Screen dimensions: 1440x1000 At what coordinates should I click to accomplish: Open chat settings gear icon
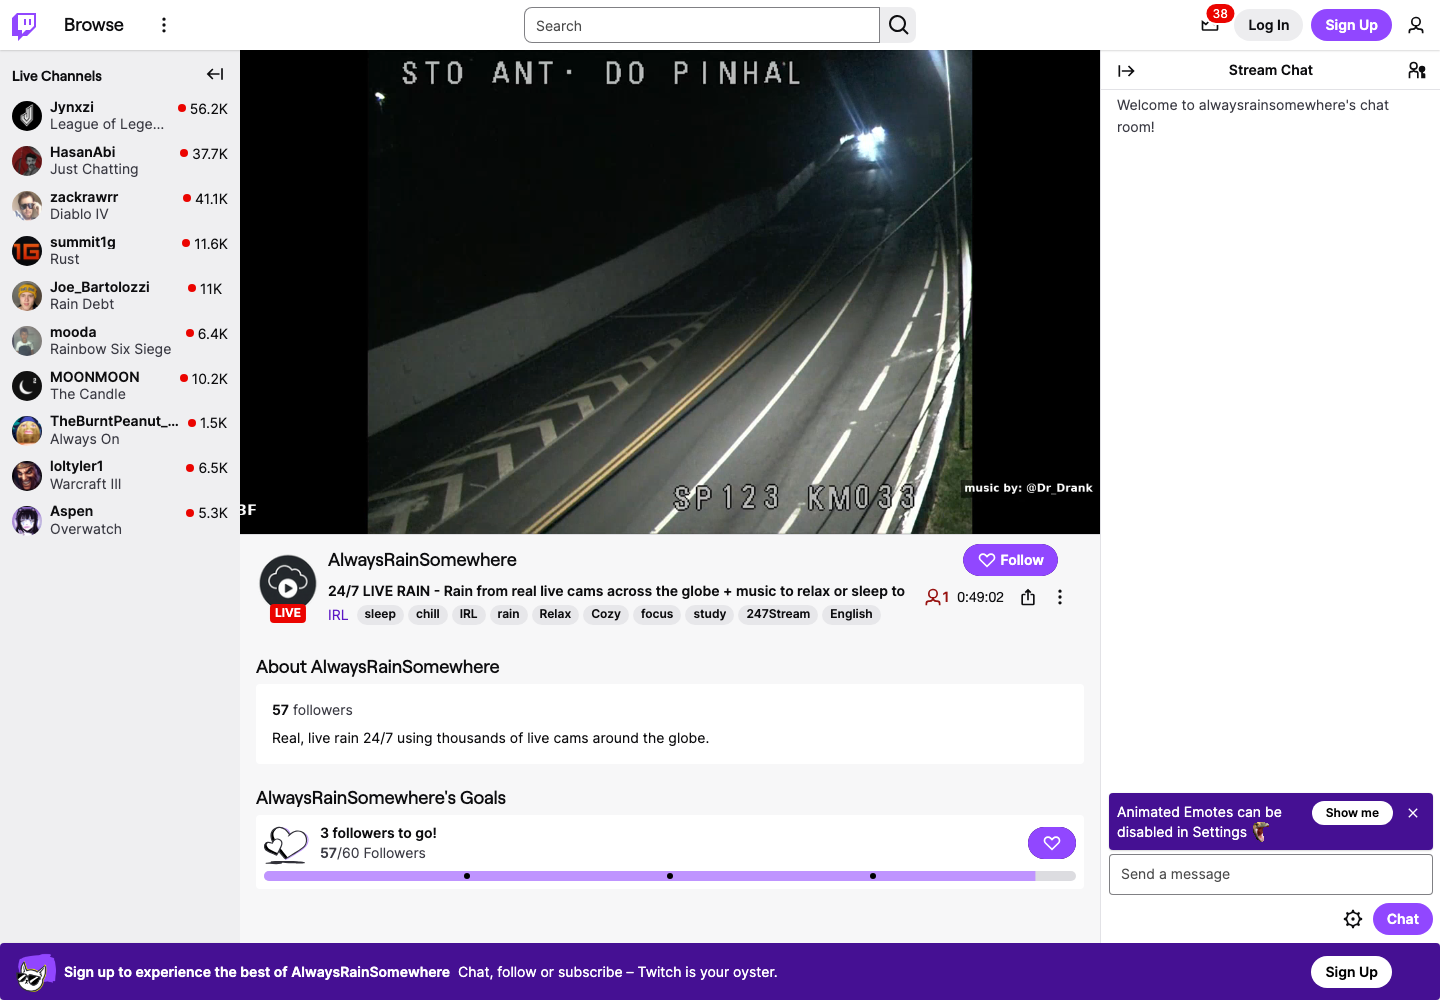pos(1353,919)
